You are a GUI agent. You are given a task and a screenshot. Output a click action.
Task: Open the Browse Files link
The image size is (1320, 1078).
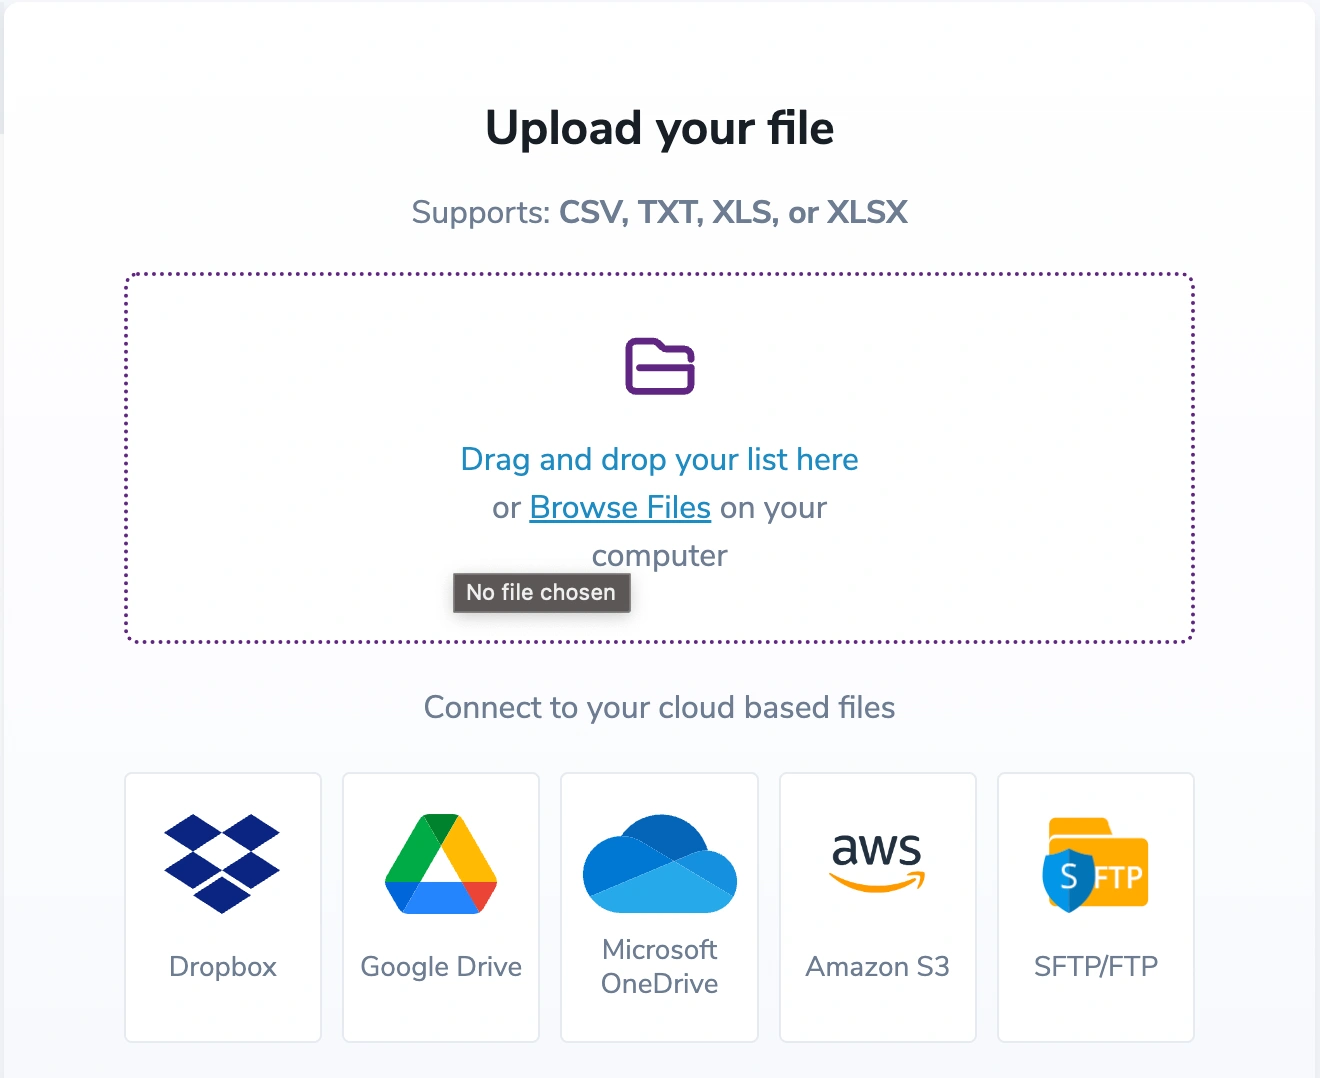tap(620, 508)
